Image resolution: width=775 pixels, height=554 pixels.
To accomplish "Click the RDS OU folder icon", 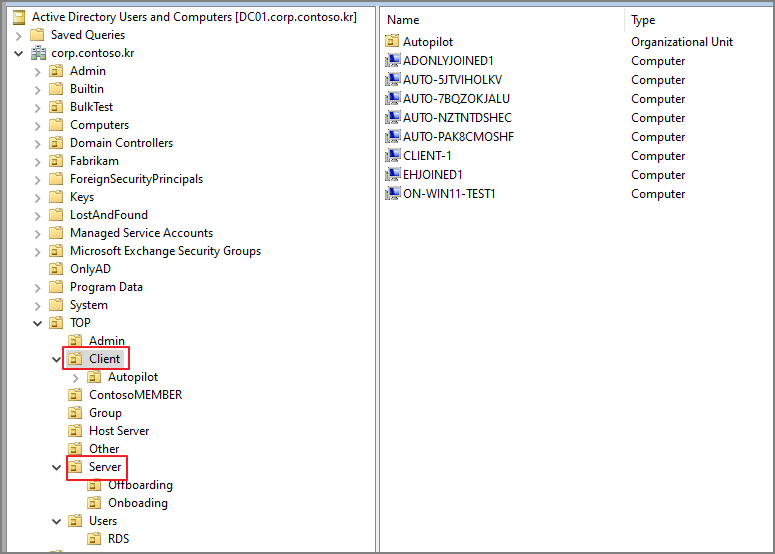I will pos(94,539).
